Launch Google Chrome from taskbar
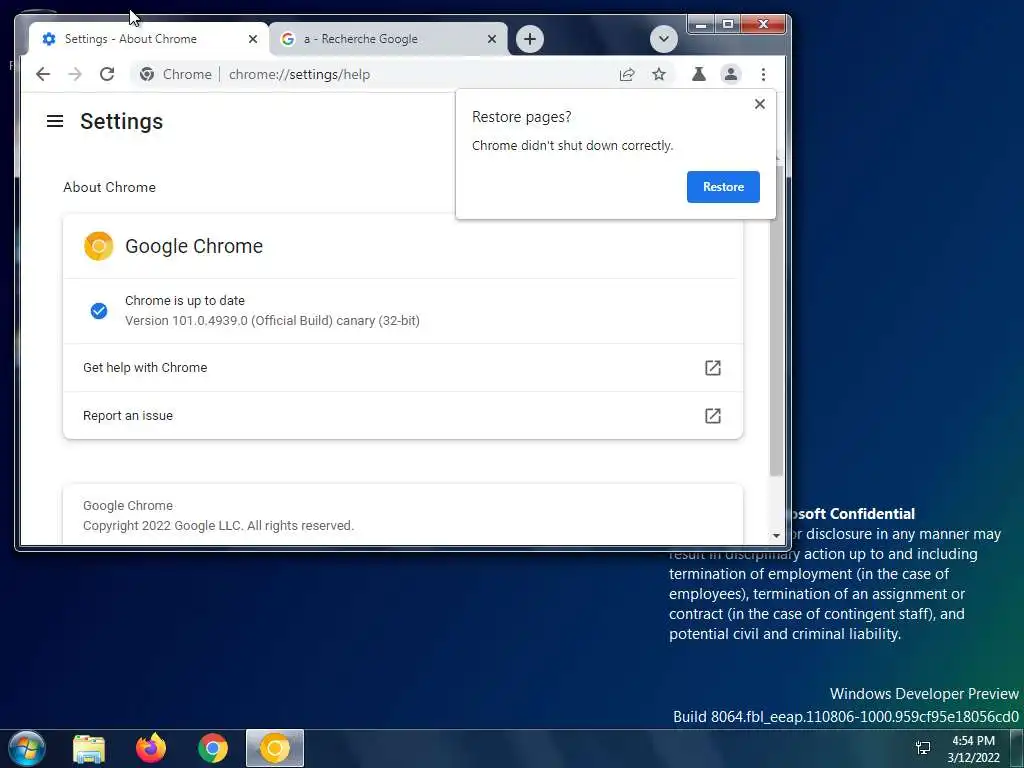 [x=213, y=749]
